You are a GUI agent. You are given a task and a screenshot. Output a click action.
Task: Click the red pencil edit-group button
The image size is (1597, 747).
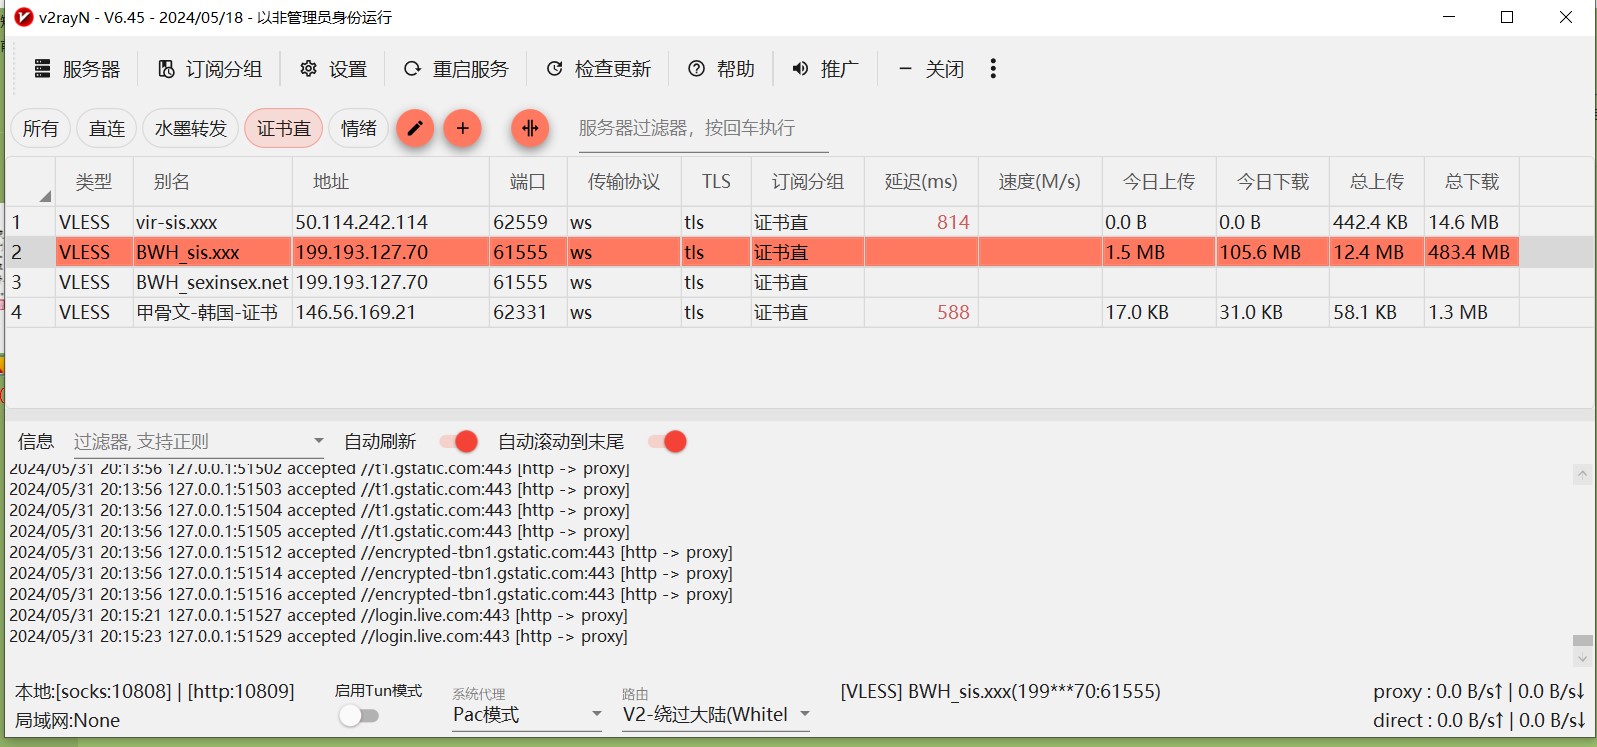click(415, 128)
